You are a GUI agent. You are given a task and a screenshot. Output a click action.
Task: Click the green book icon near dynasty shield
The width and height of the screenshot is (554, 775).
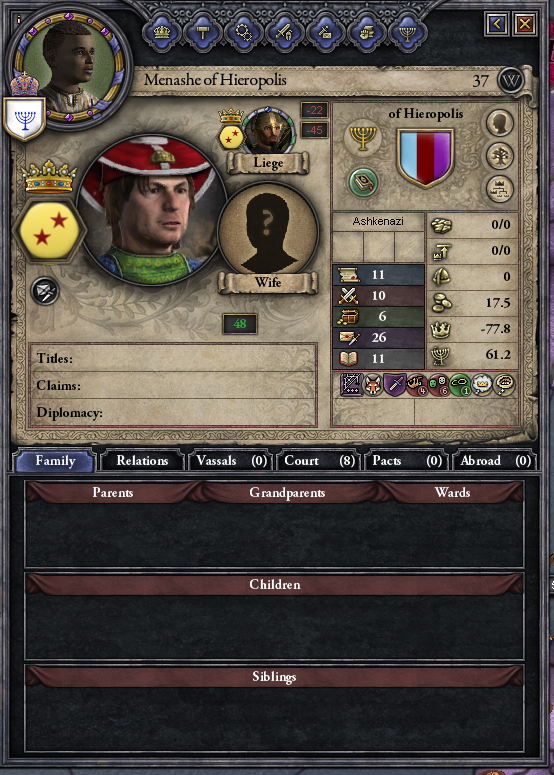pyautogui.click(x=363, y=181)
